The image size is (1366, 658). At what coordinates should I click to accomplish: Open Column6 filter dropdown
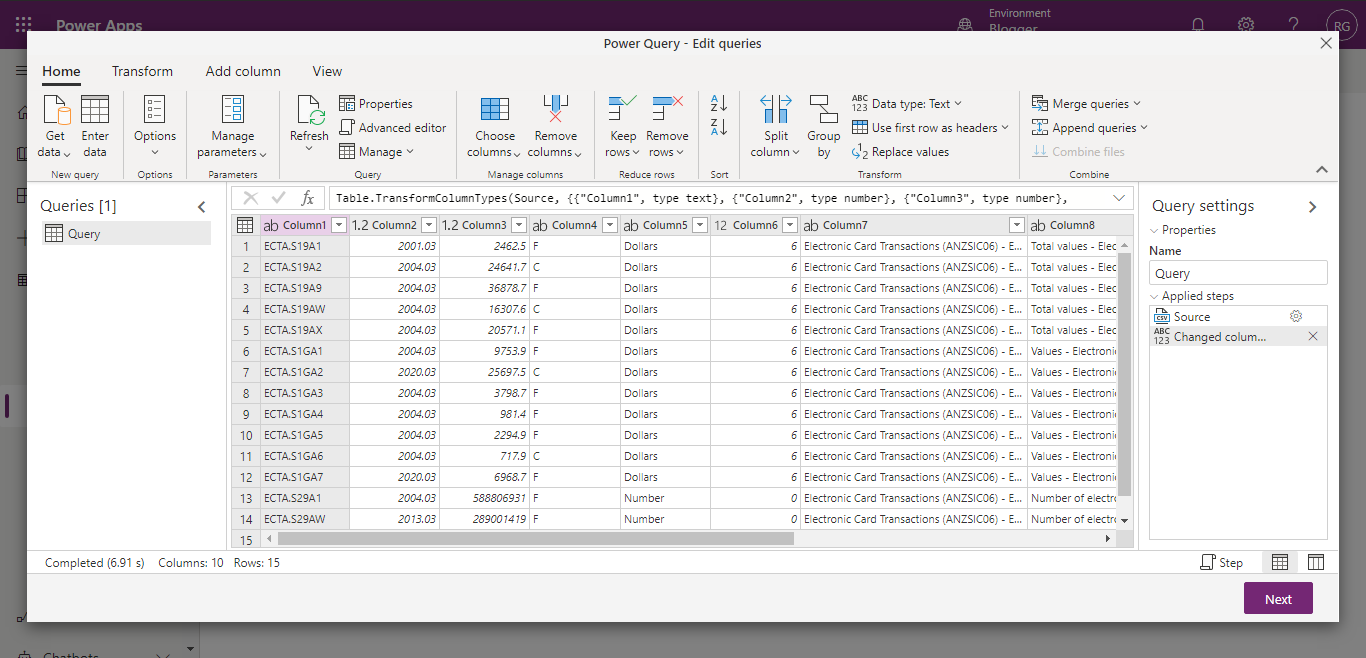pyautogui.click(x=790, y=225)
